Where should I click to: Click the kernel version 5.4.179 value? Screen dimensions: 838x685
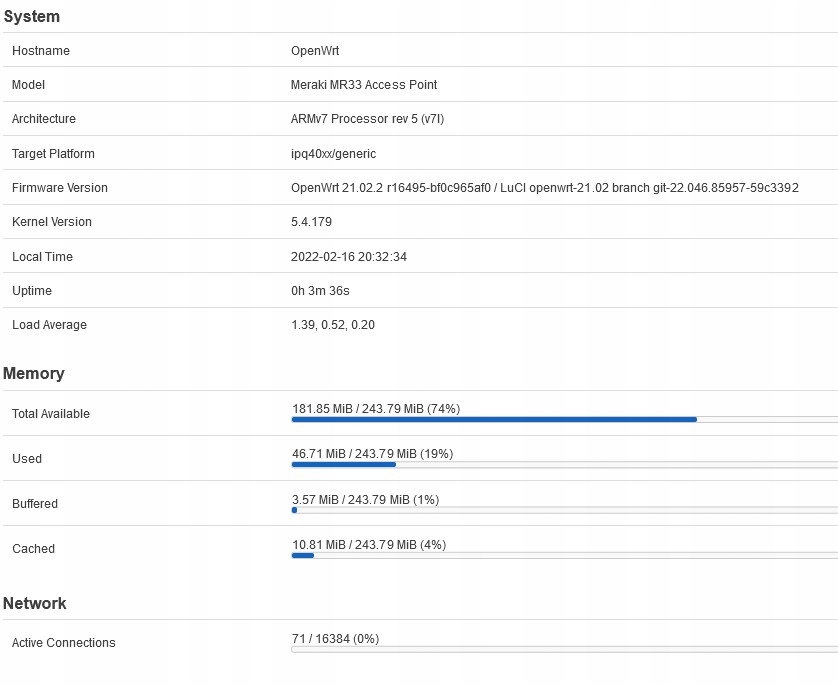(311, 222)
